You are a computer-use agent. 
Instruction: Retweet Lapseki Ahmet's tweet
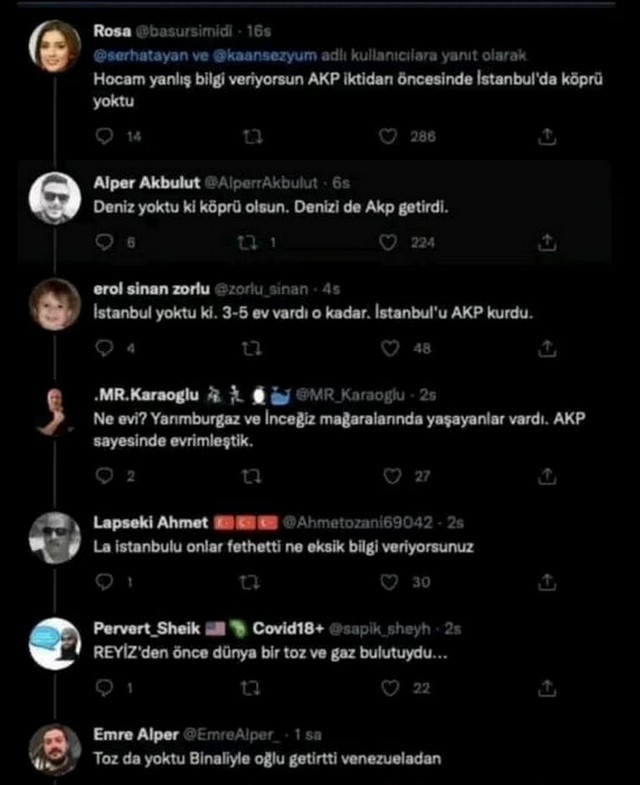click(249, 582)
